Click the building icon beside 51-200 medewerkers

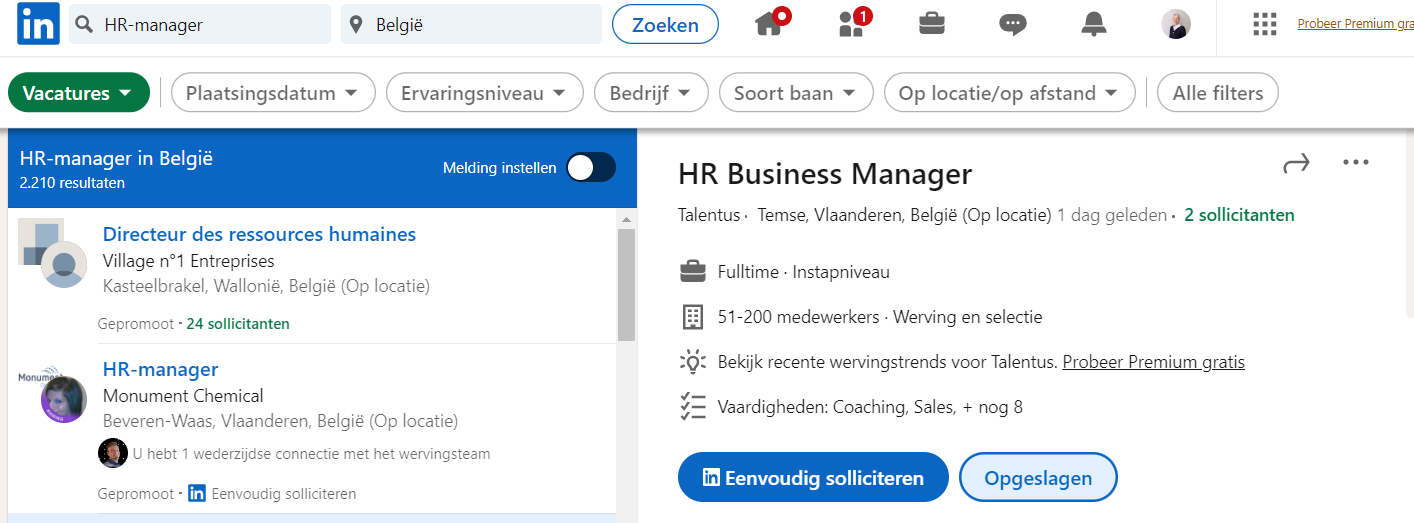692,317
